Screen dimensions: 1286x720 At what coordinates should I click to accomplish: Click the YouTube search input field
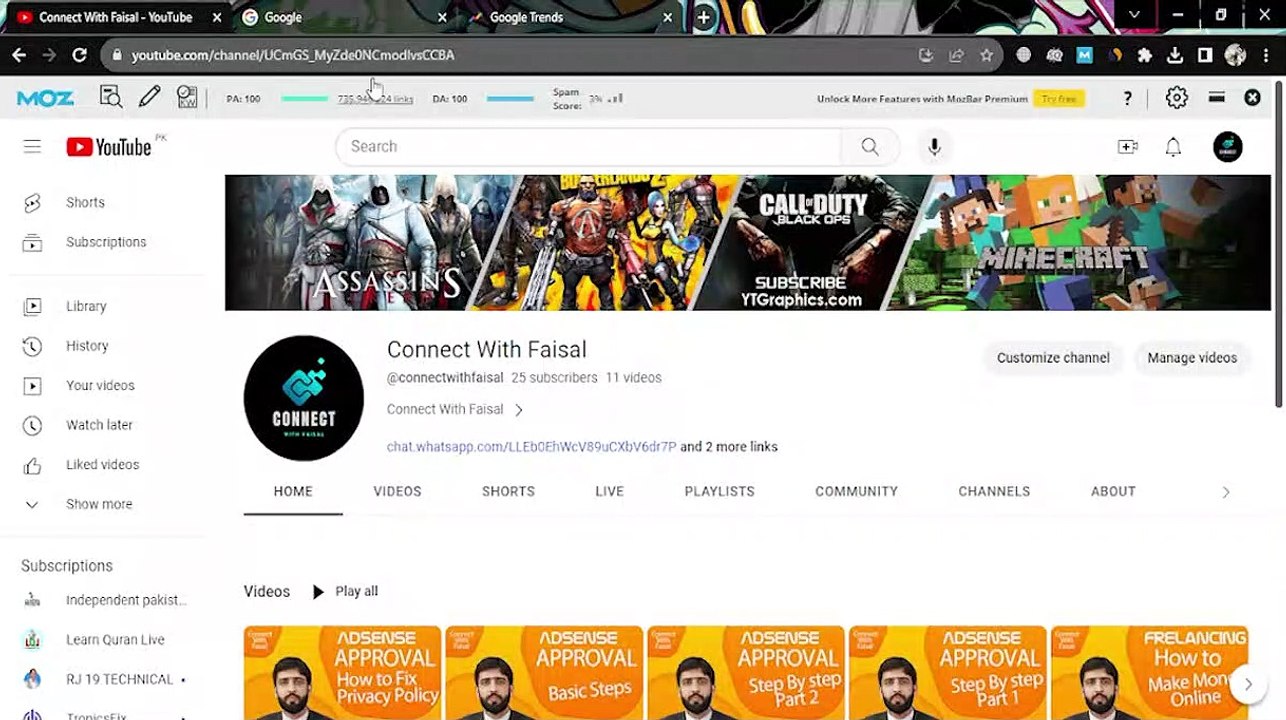[590, 147]
